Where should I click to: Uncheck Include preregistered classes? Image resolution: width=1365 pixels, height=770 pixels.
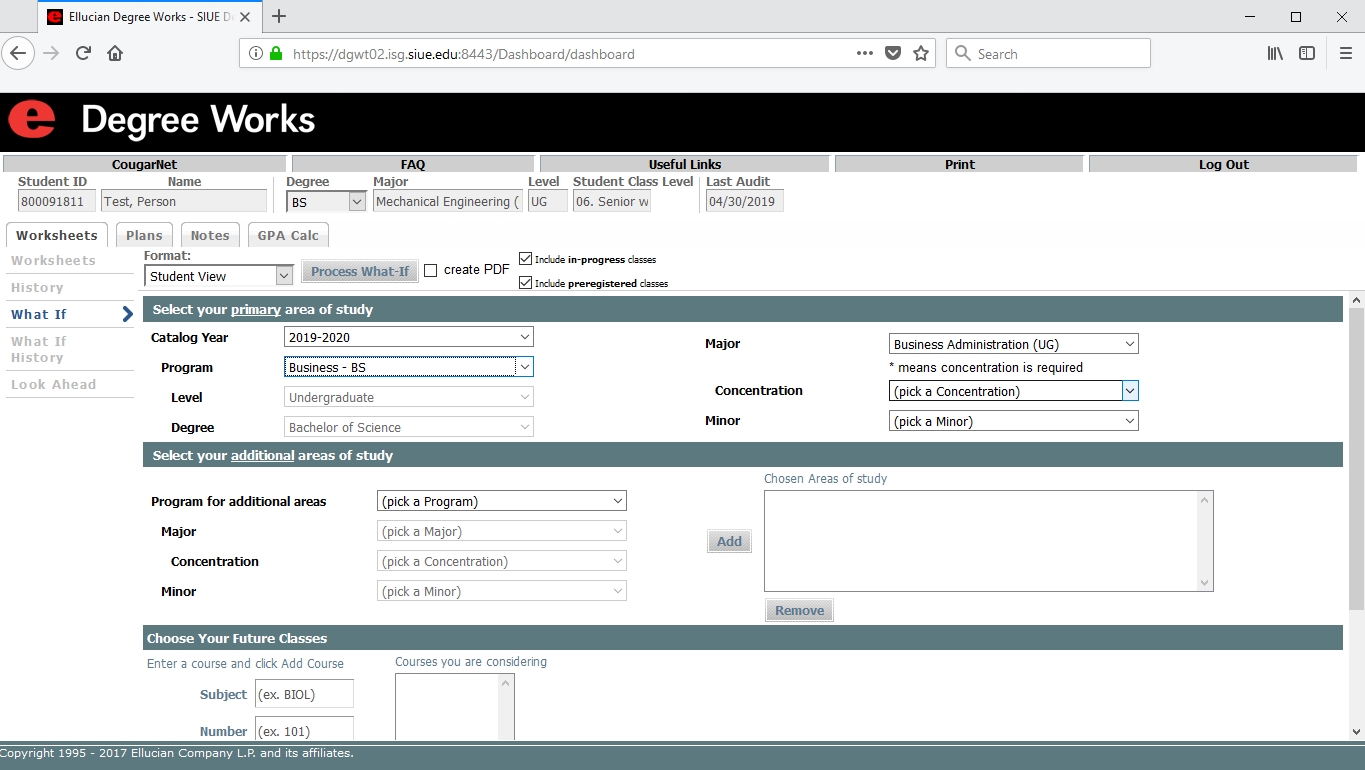[526, 283]
